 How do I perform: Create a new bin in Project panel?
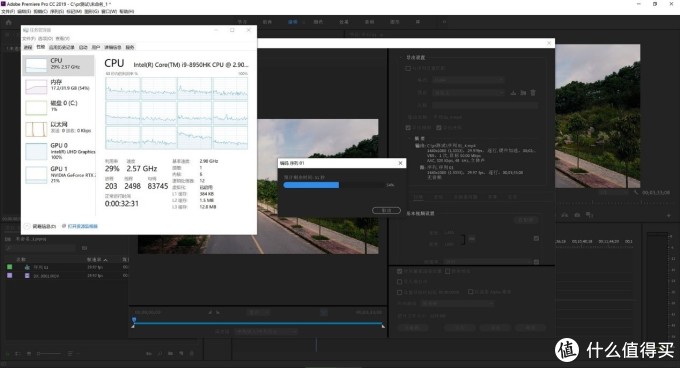[170, 354]
